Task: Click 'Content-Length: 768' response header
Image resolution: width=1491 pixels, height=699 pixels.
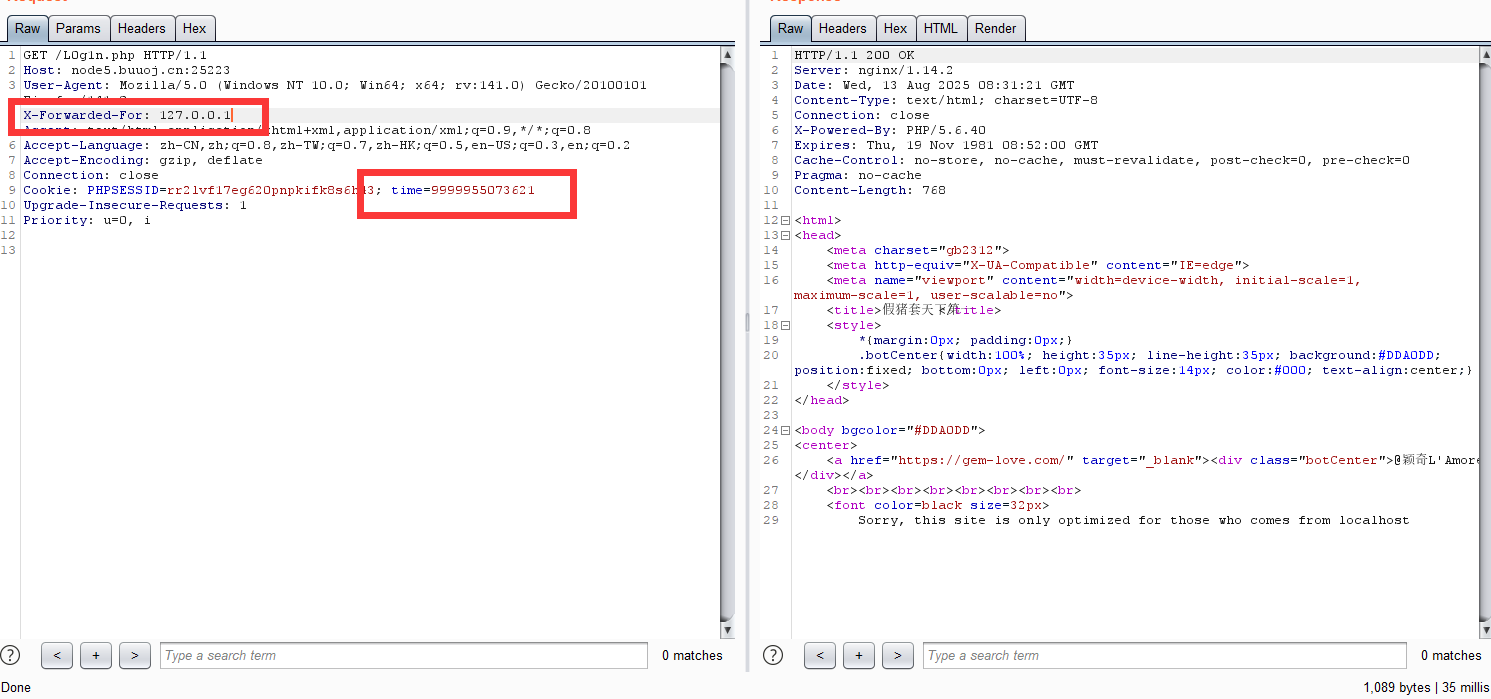Action: (870, 190)
